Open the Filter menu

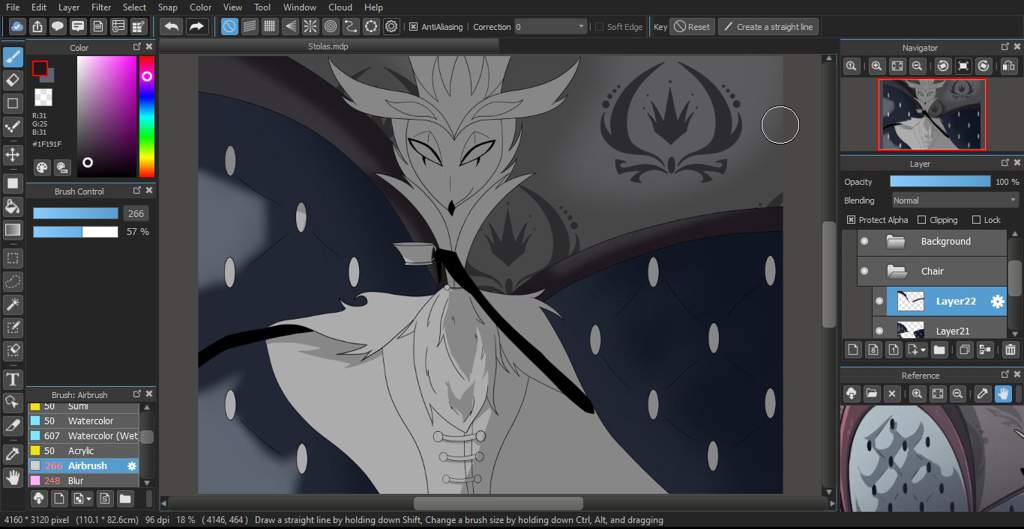click(101, 7)
